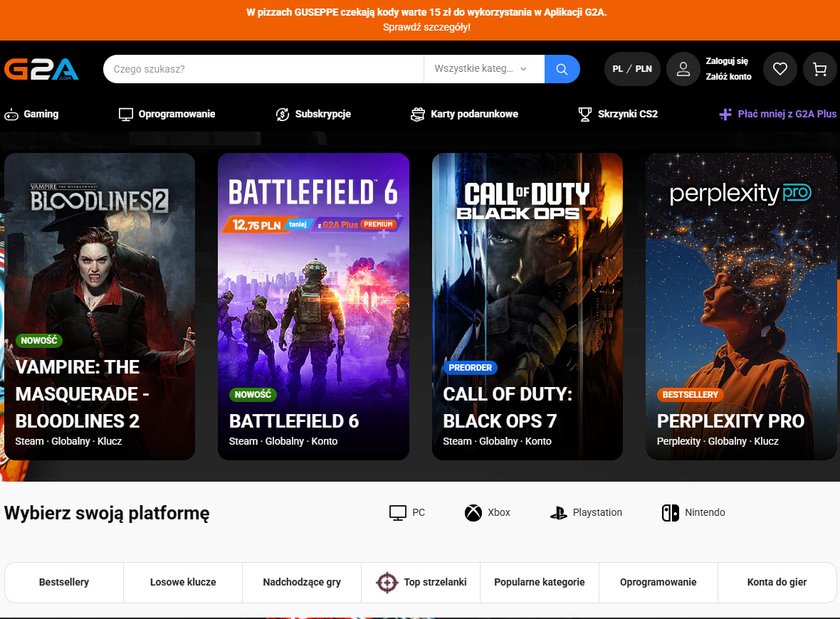Click the user account avatar icon
The height and width of the screenshot is (619, 840).
[x=683, y=69]
